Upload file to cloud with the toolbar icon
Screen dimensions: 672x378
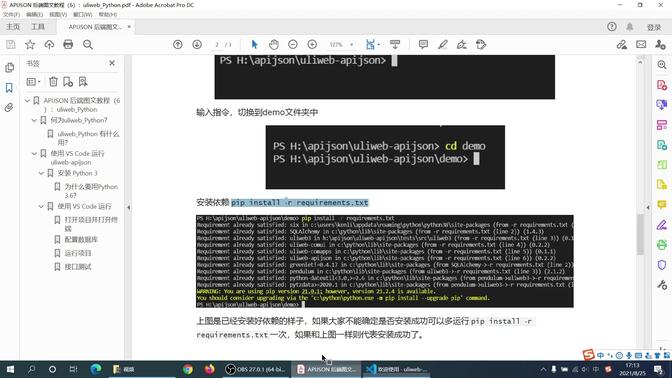point(49,45)
